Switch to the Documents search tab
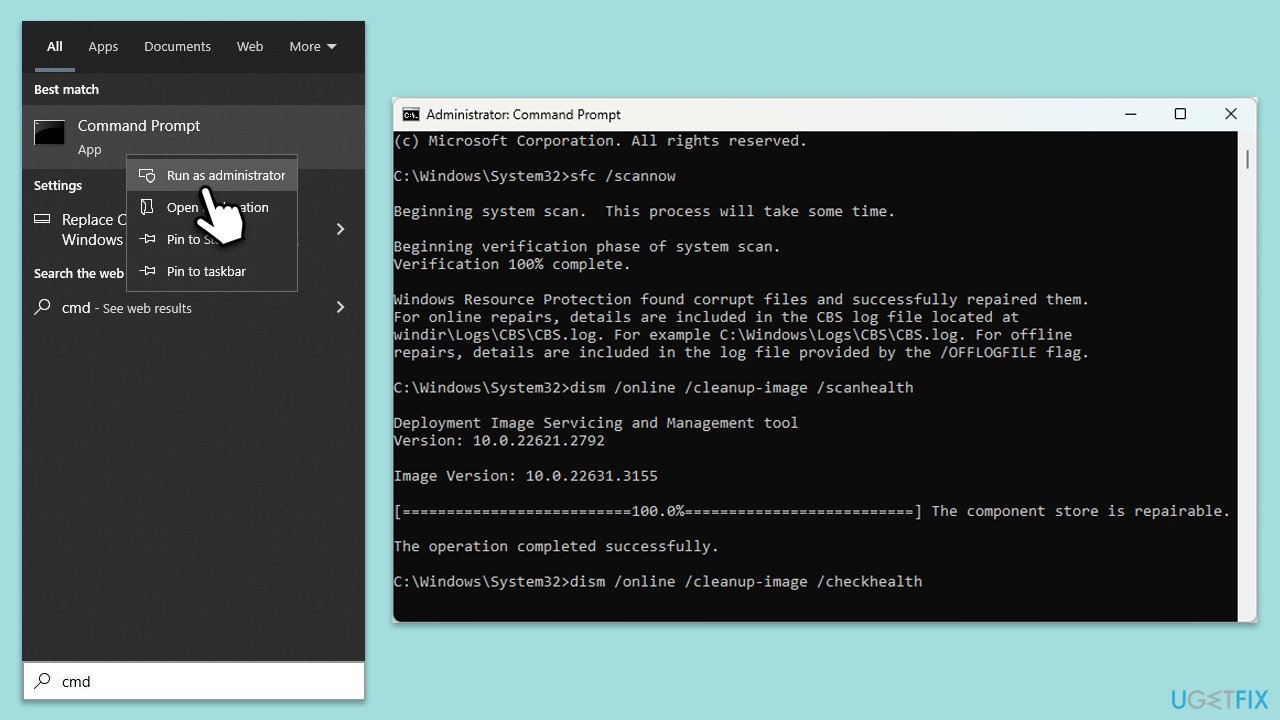 [177, 47]
